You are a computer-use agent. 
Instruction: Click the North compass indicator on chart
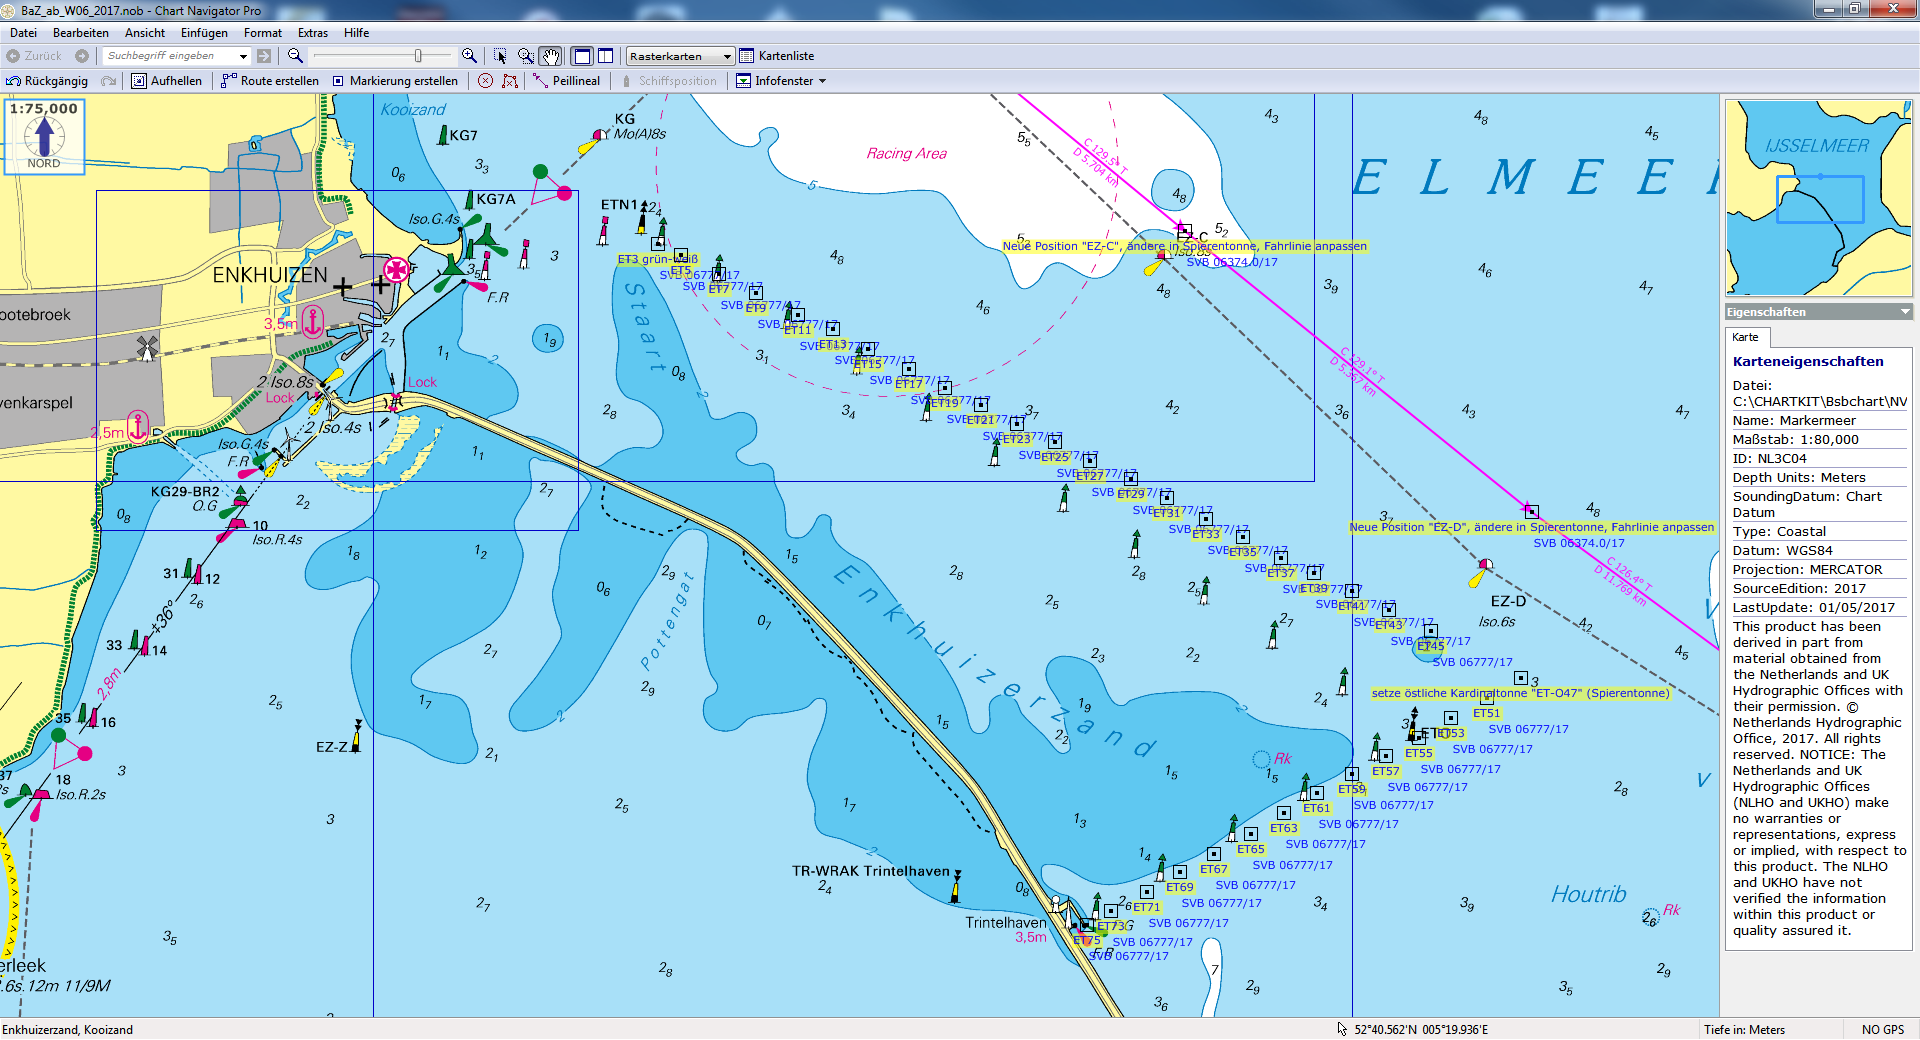point(44,137)
